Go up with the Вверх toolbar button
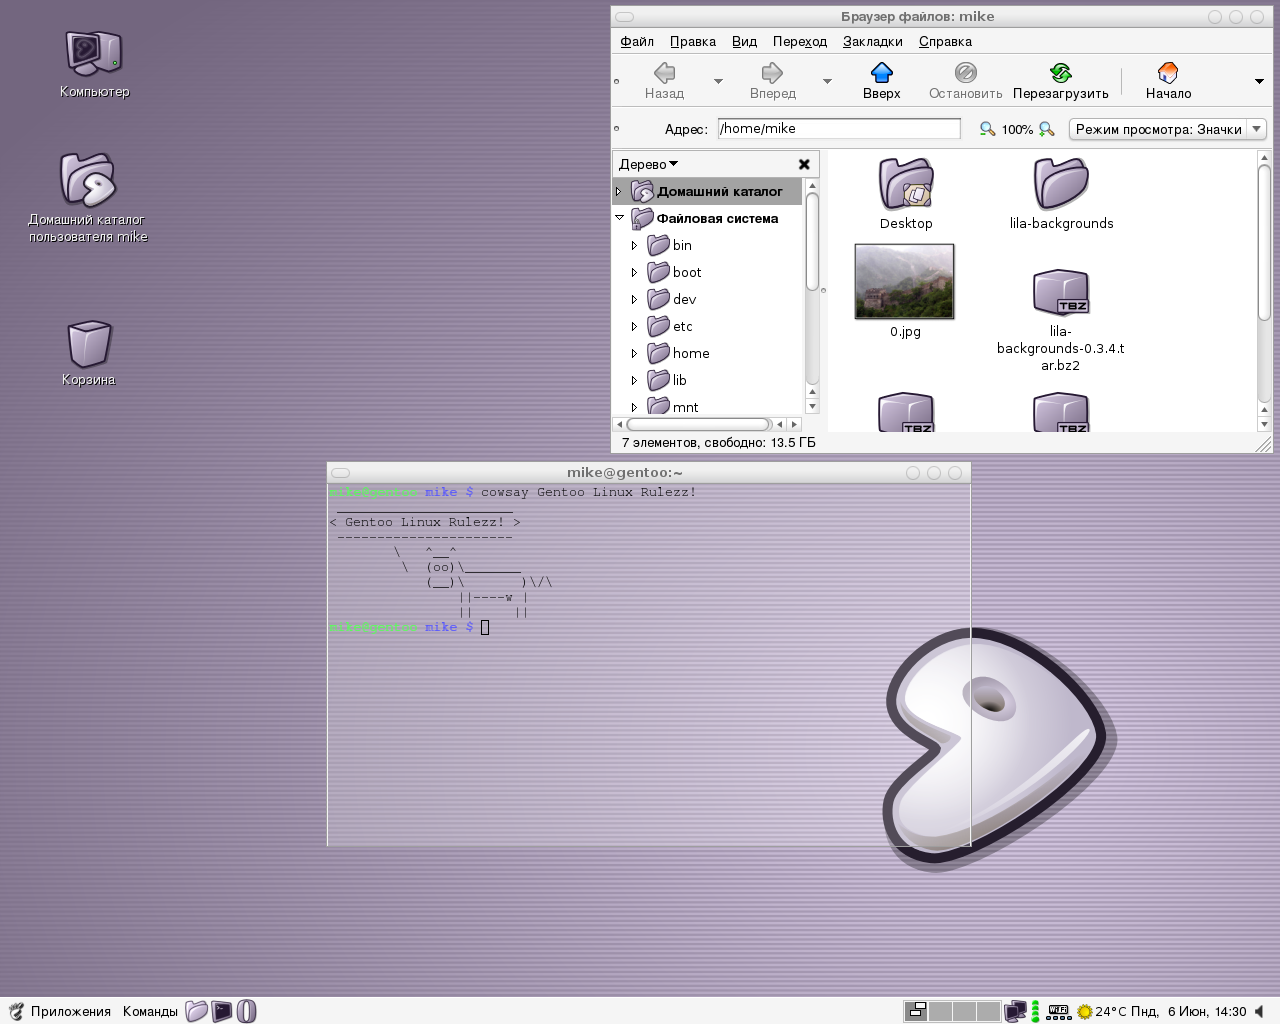This screenshot has width=1280, height=1024. (881, 81)
